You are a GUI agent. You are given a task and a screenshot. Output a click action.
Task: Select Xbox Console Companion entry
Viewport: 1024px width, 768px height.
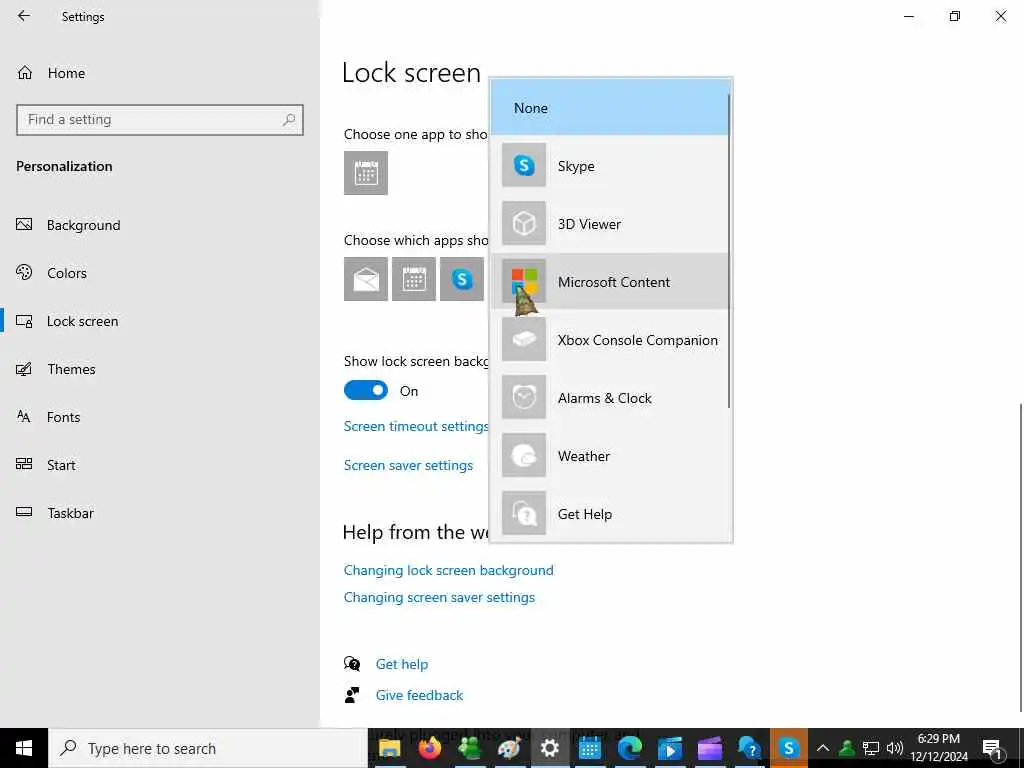(x=610, y=340)
